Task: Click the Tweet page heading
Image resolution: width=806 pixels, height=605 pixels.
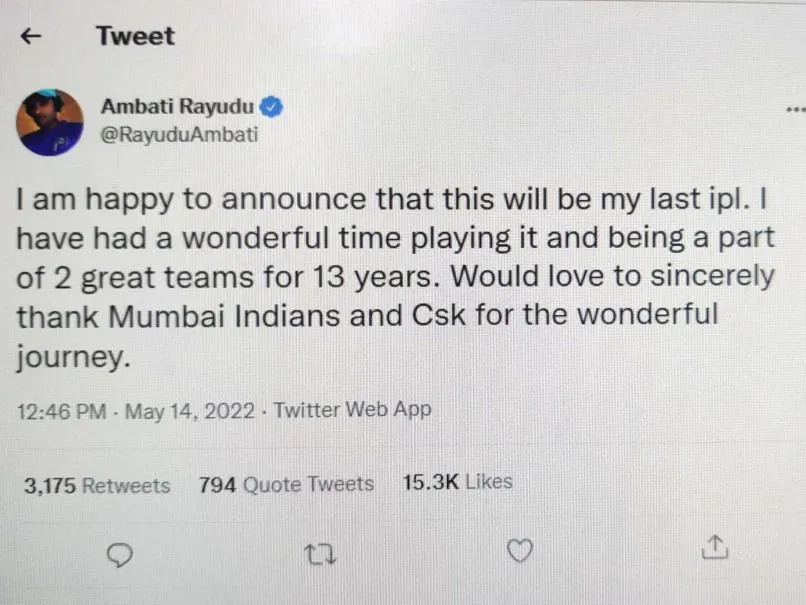Action: [135, 36]
